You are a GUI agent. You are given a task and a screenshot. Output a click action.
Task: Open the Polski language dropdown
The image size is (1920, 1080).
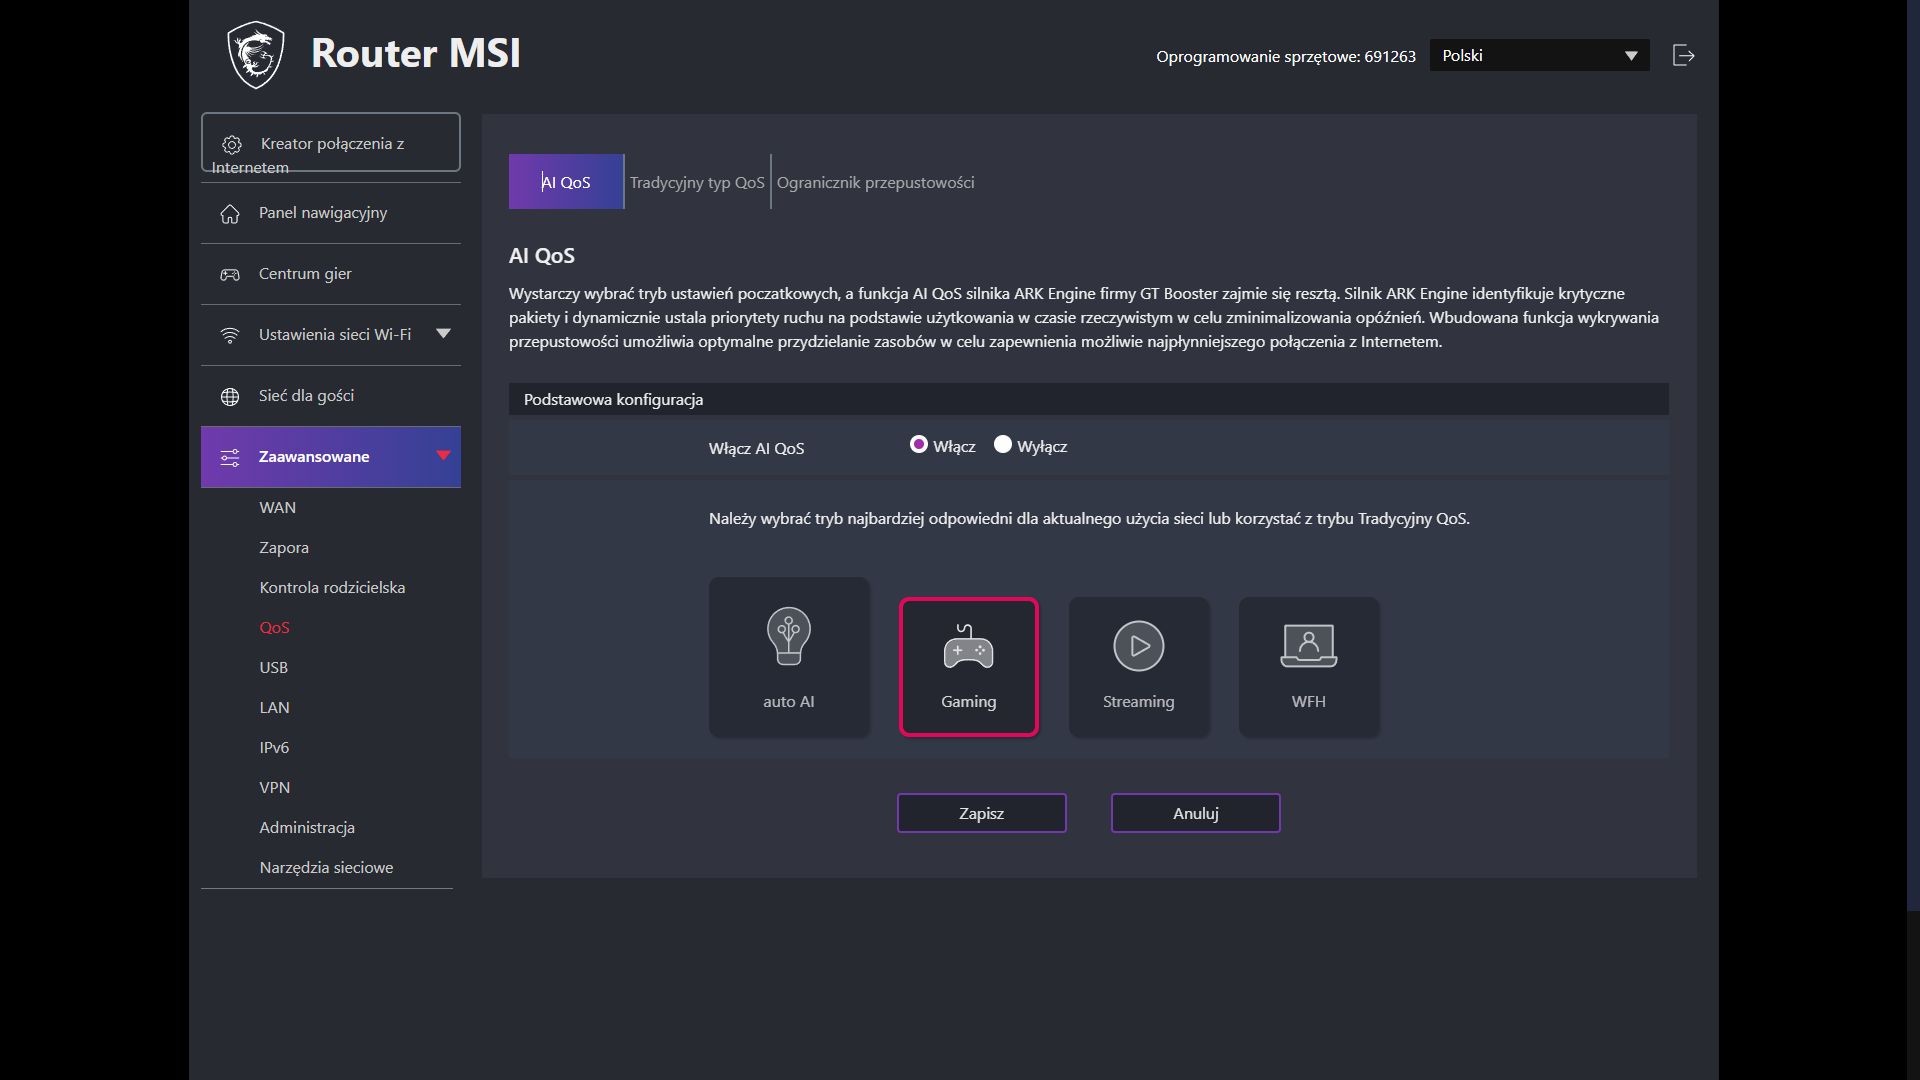click(1540, 56)
